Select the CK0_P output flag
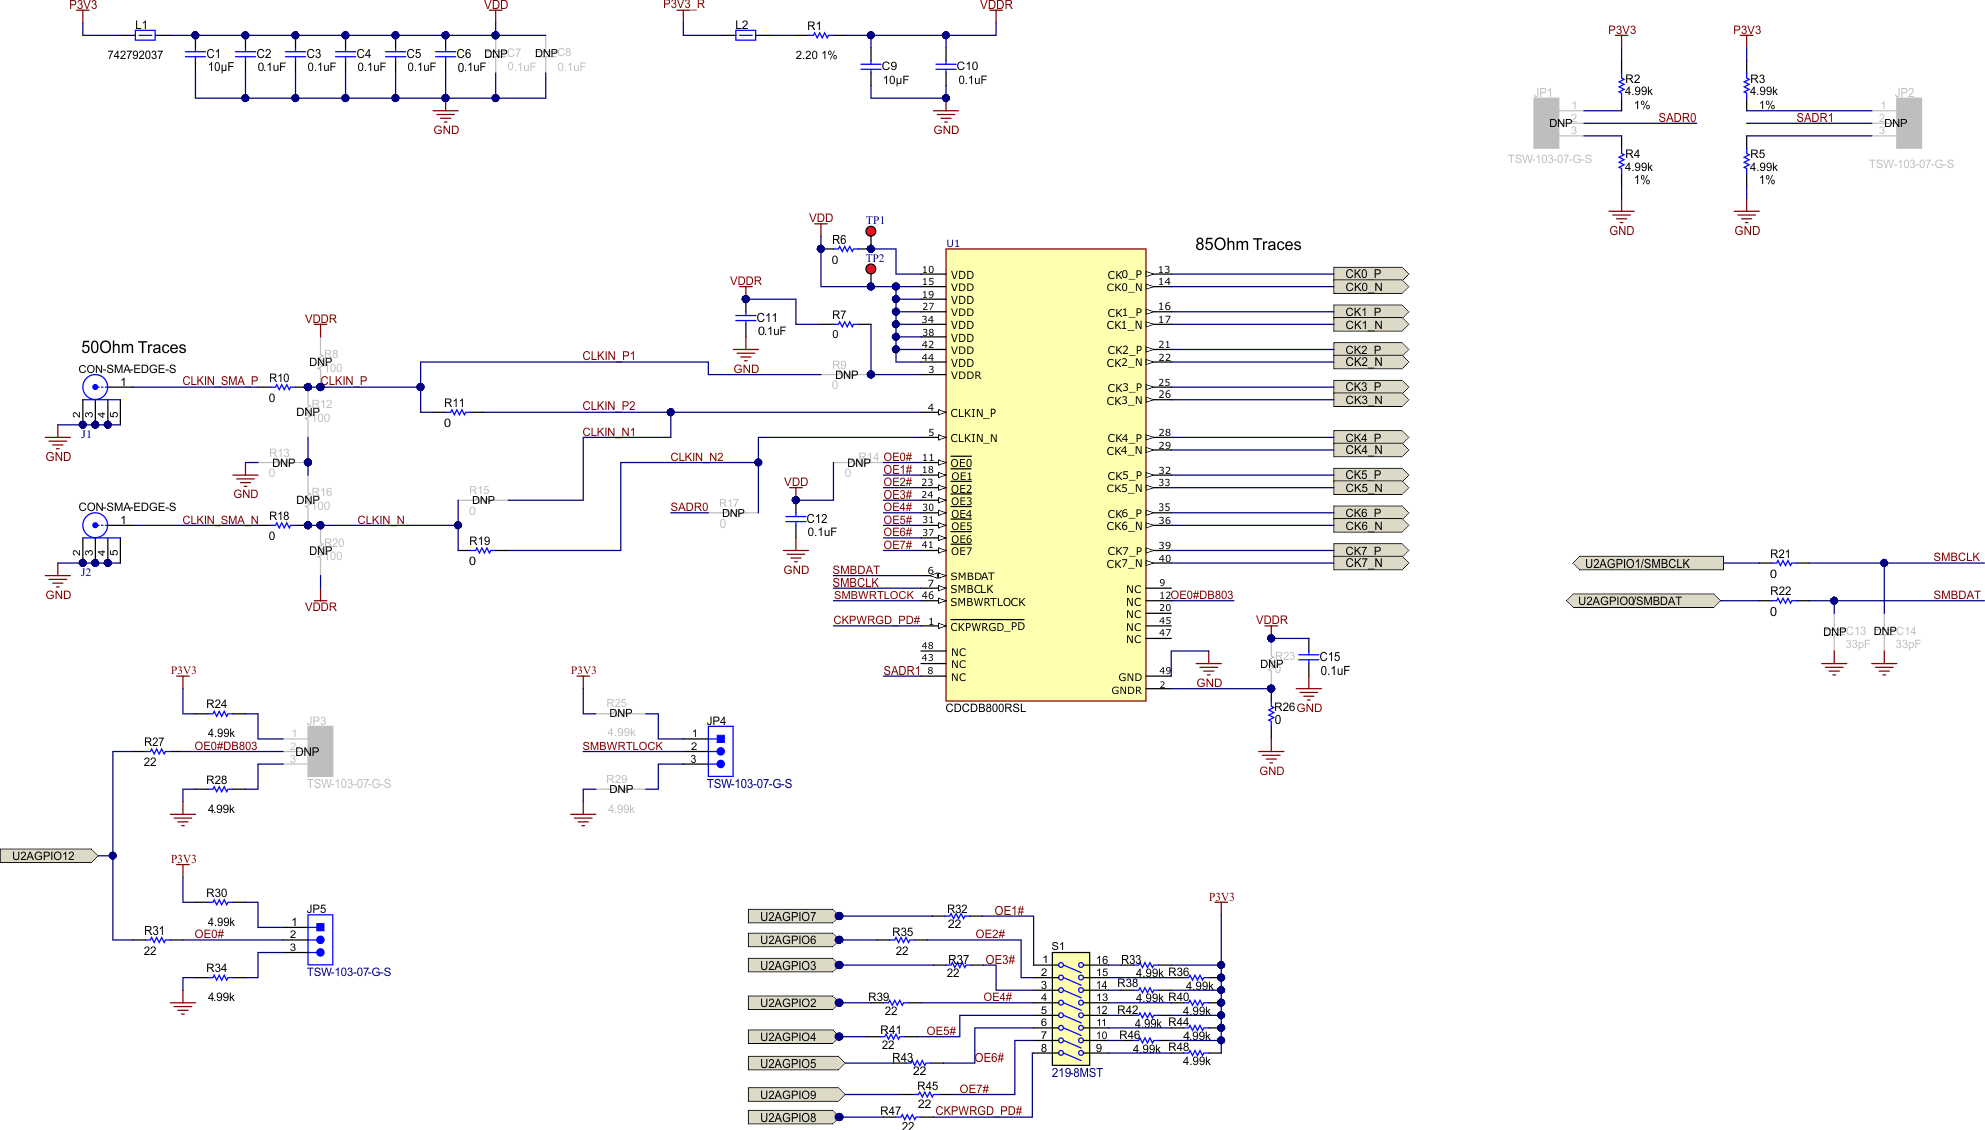The image size is (1985, 1130). [1369, 274]
